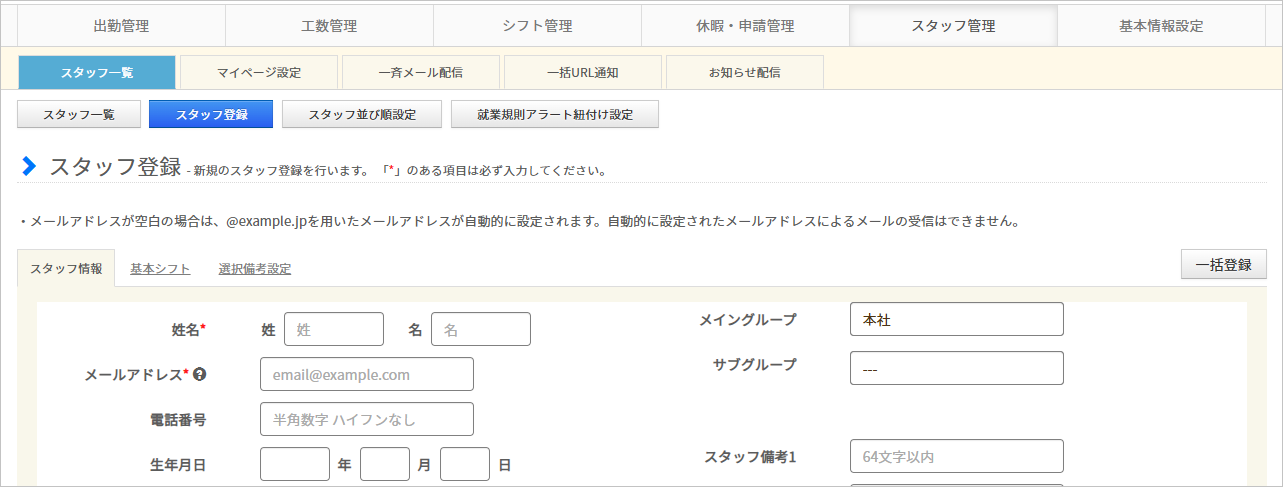Switch to 一斉メール配信 sub-tab
1283x487 pixels.
point(421,72)
